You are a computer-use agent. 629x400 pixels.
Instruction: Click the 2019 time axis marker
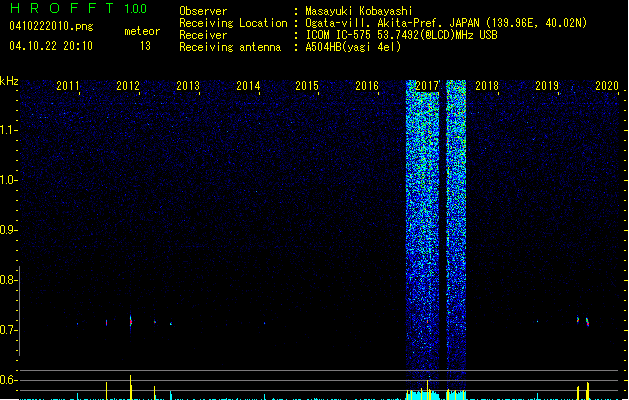(547, 86)
